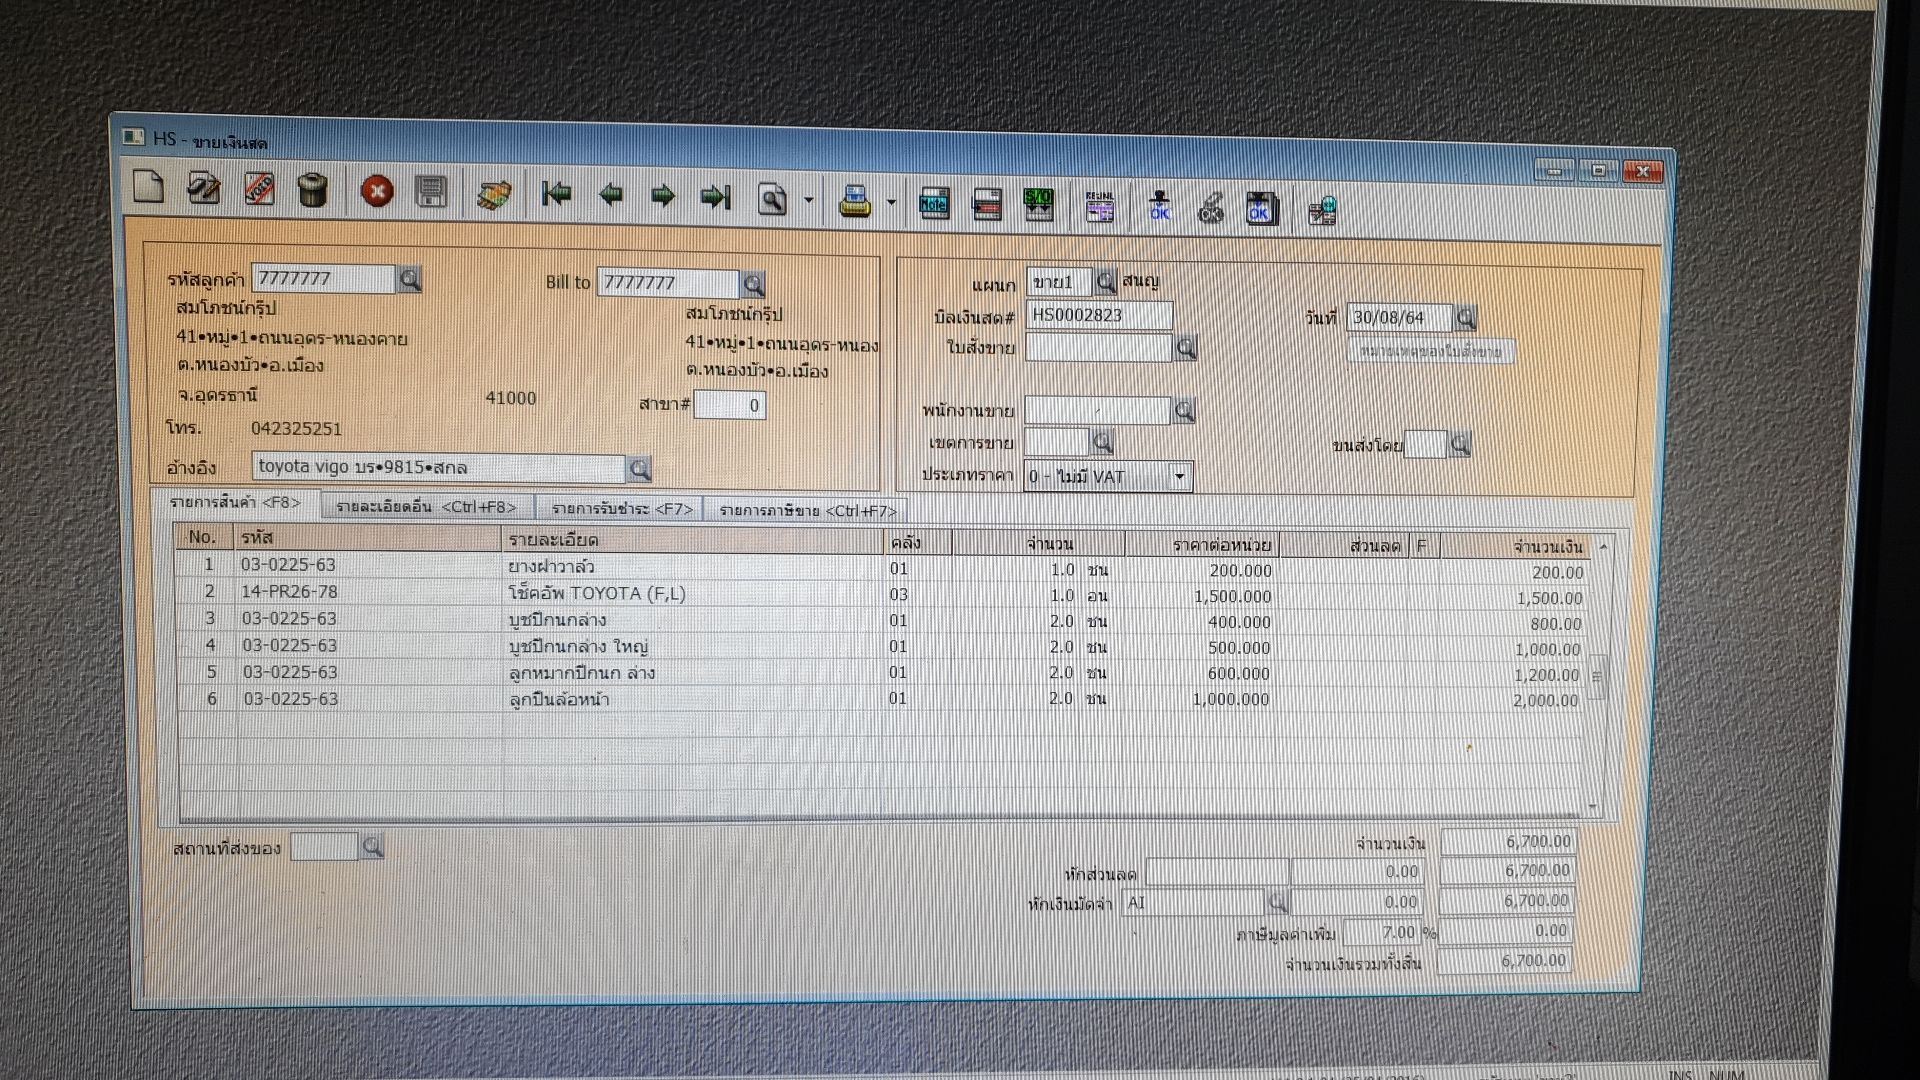
Task: Click scroll-down arrow of item table
Action: [x=1593, y=808]
